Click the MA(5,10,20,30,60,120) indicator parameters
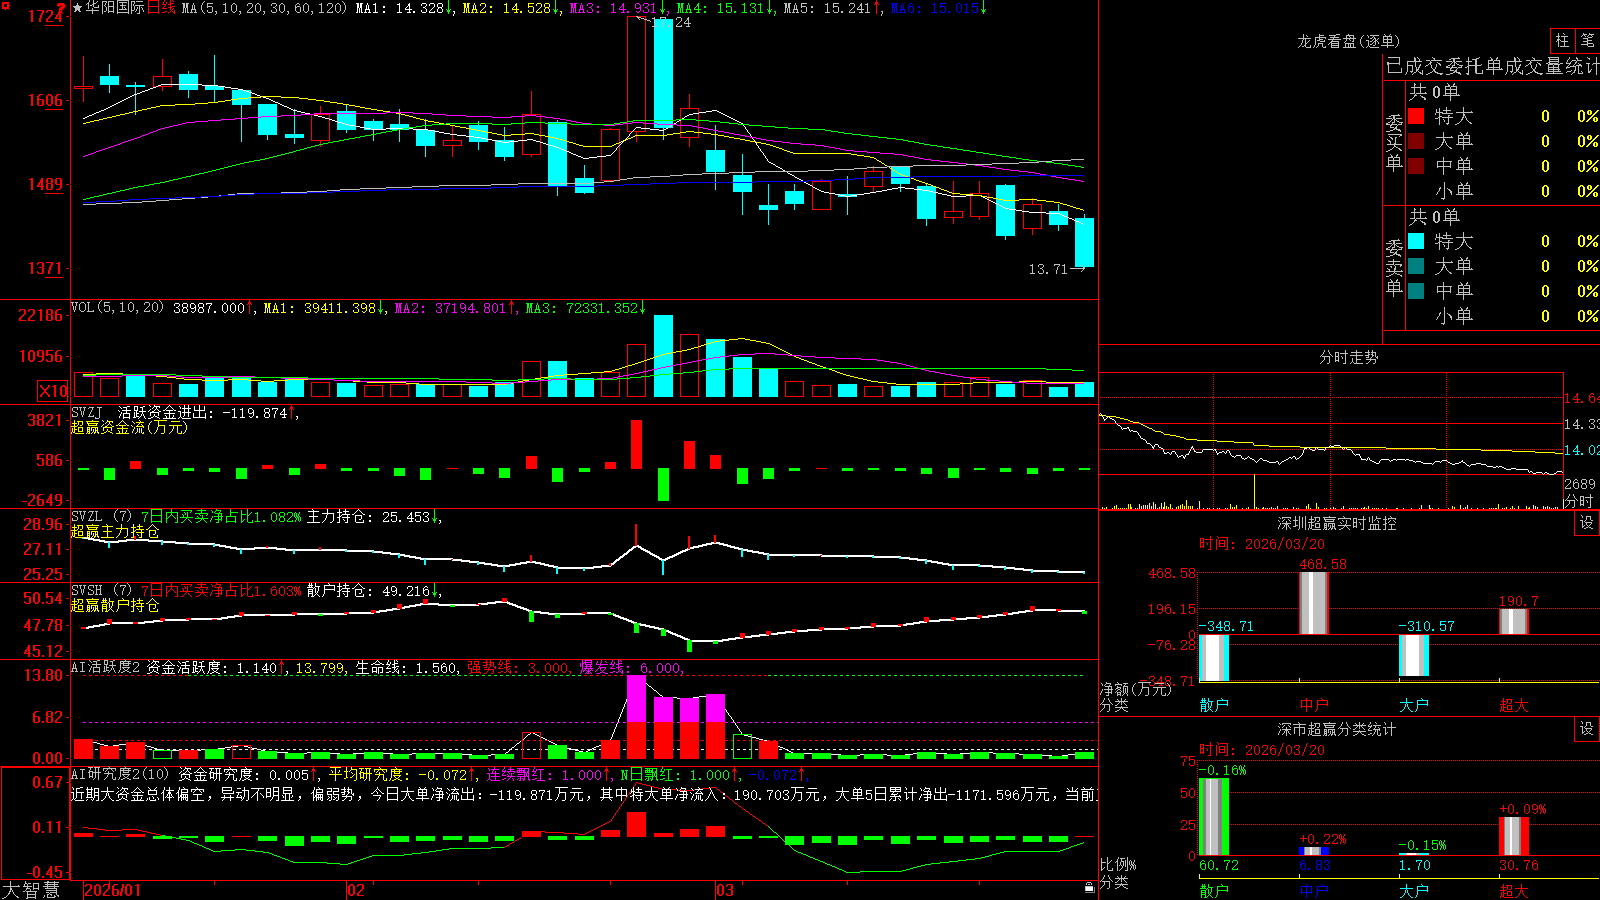 (264, 8)
